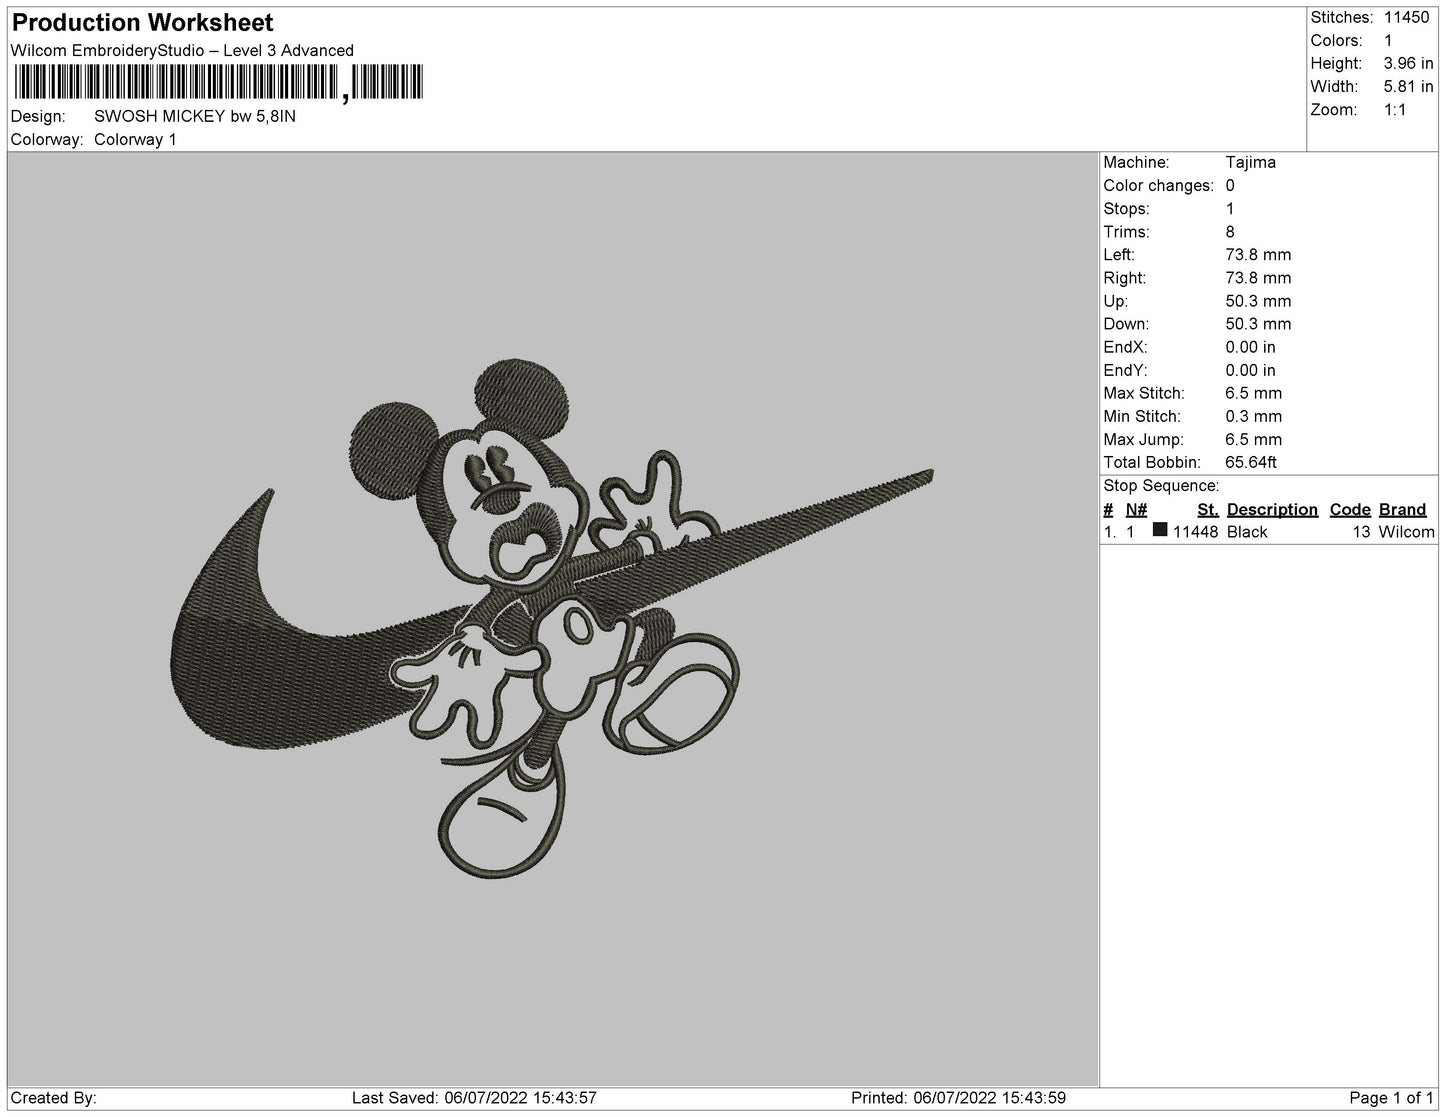
Task: Click the Page 1 of 1 indicator
Action: (x=1391, y=1098)
